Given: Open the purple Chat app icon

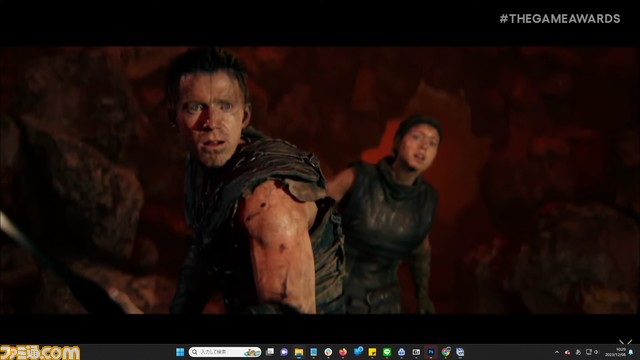Looking at the screenshot, I should click(284, 352).
